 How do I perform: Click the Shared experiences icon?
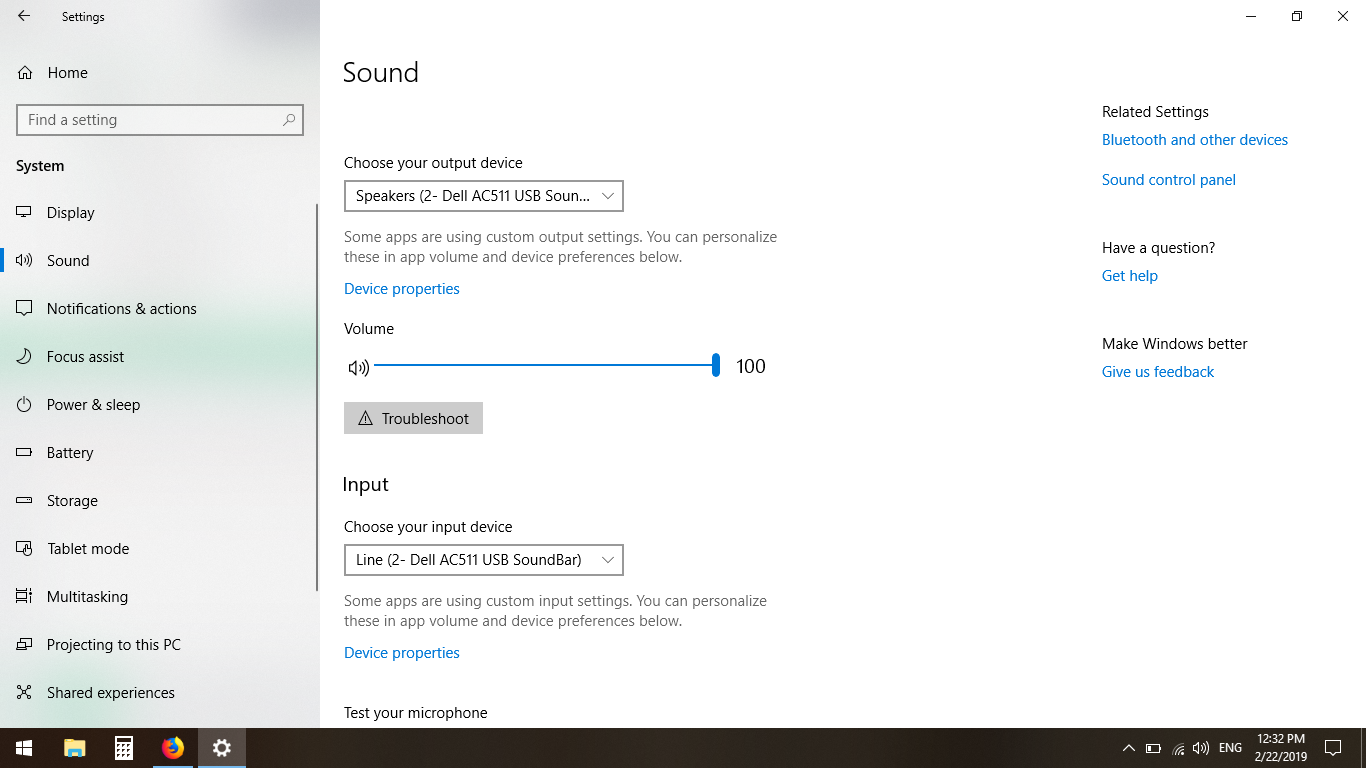pyautogui.click(x=25, y=692)
